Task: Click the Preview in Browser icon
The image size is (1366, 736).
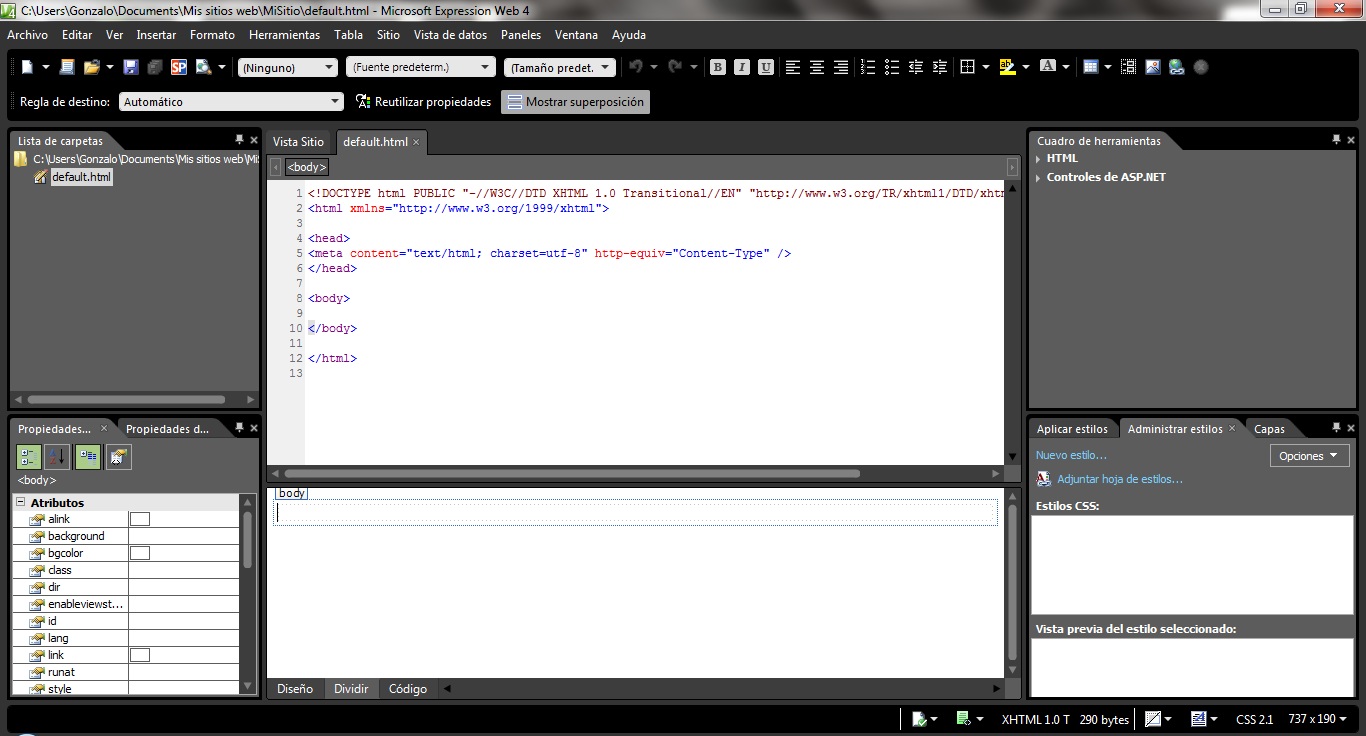Action: (x=203, y=67)
